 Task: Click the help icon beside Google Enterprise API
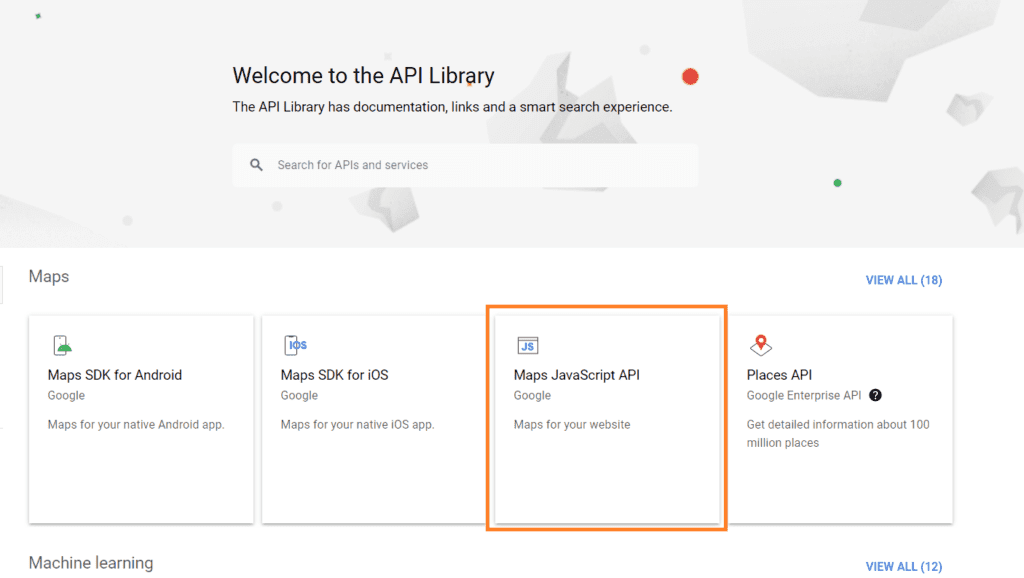(875, 395)
